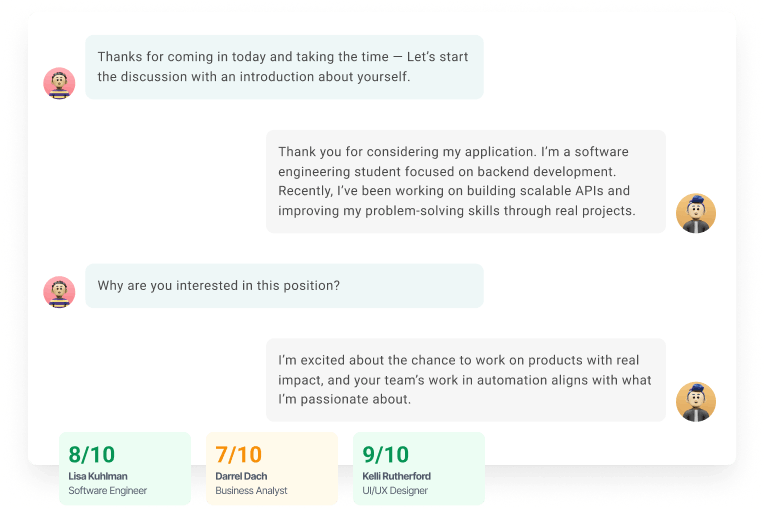Click the Business Analyst role label
The height and width of the screenshot is (510, 765).
(x=252, y=491)
